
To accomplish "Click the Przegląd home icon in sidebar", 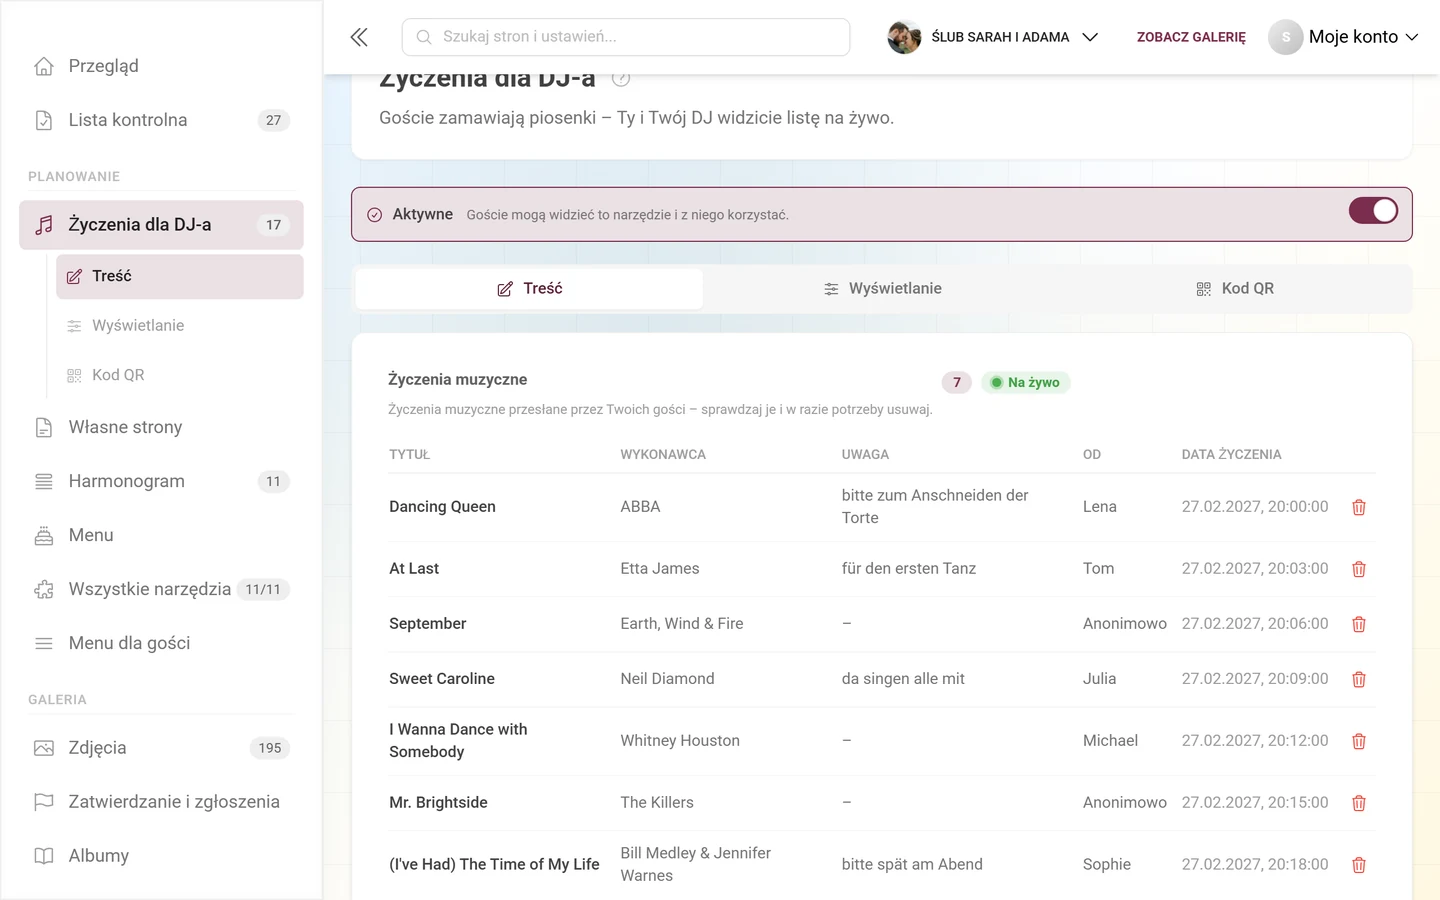I will point(44,66).
